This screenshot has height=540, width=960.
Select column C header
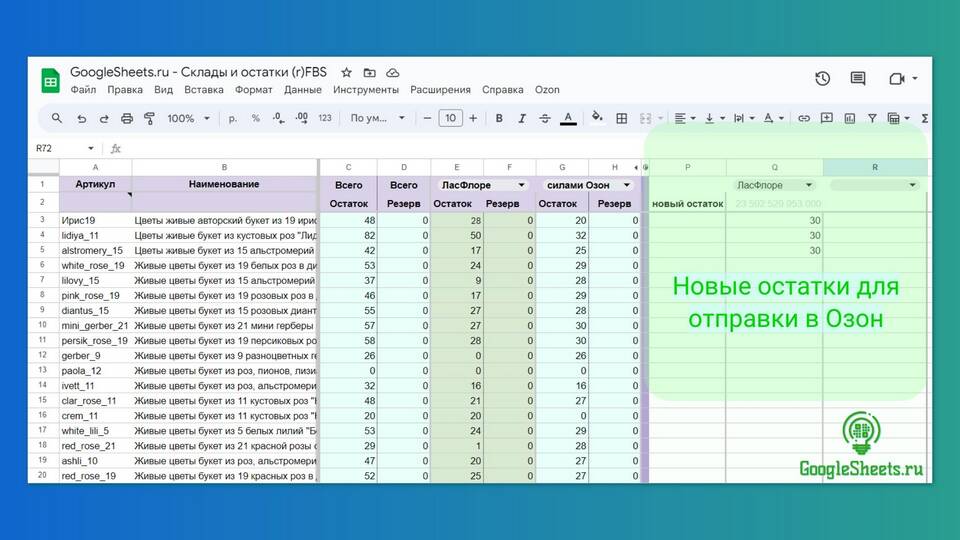click(348, 167)
